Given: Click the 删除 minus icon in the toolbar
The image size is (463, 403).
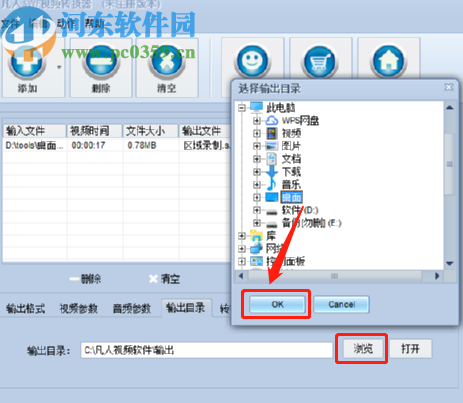Looking at the screenshot, I should tap(101, 63).
